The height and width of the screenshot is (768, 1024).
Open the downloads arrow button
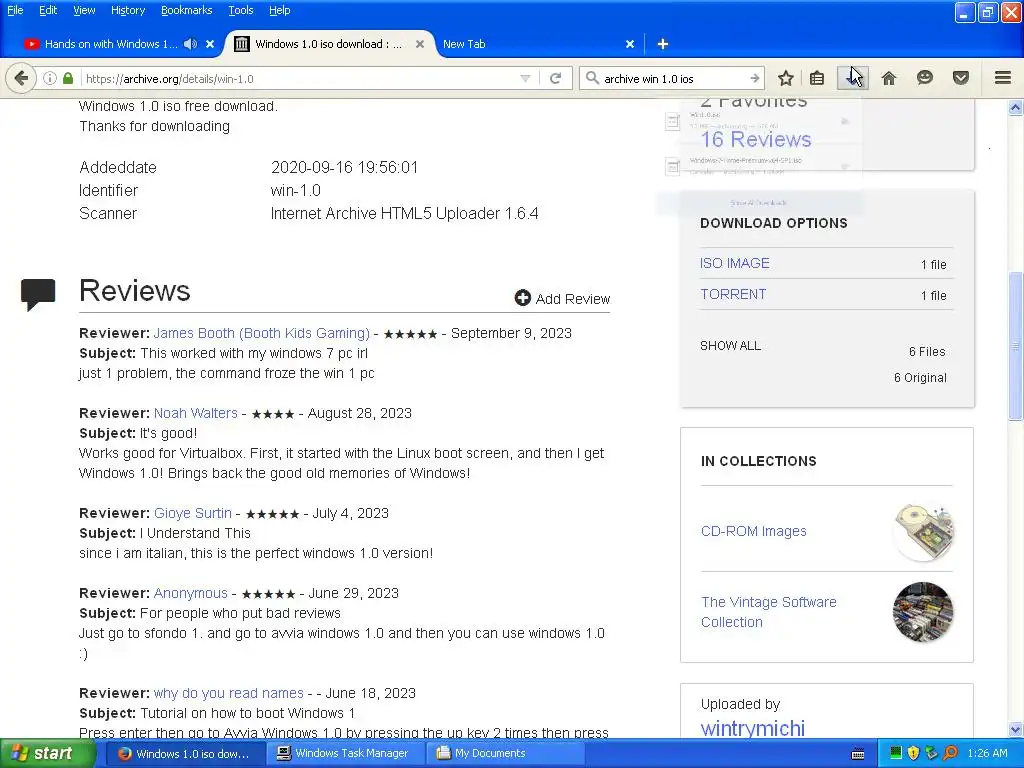point(853,78)
